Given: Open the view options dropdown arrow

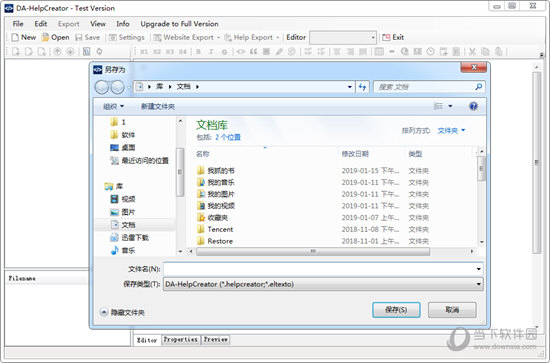Looking at the screenshot, I should (450, 106).
